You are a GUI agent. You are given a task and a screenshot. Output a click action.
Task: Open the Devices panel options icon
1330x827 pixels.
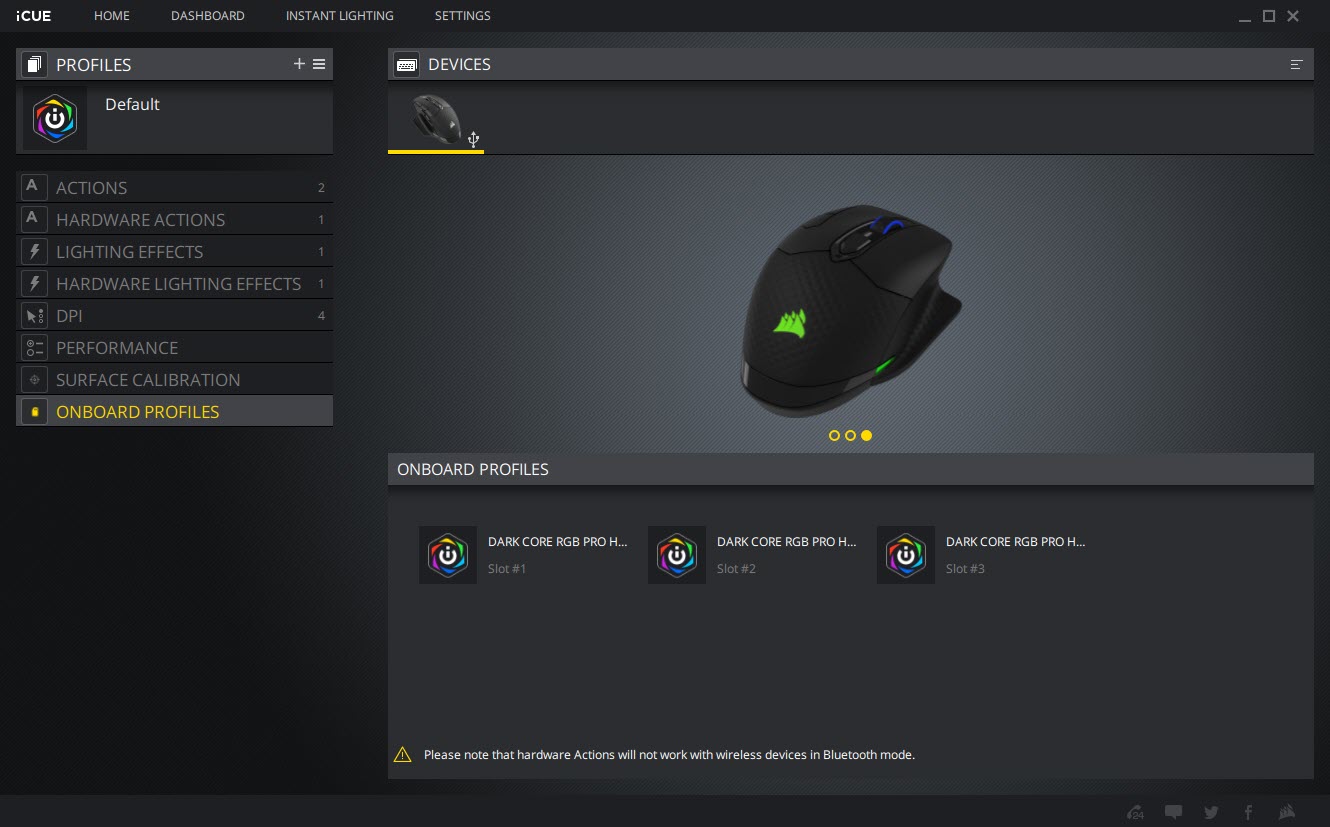tap(1297, 64)
